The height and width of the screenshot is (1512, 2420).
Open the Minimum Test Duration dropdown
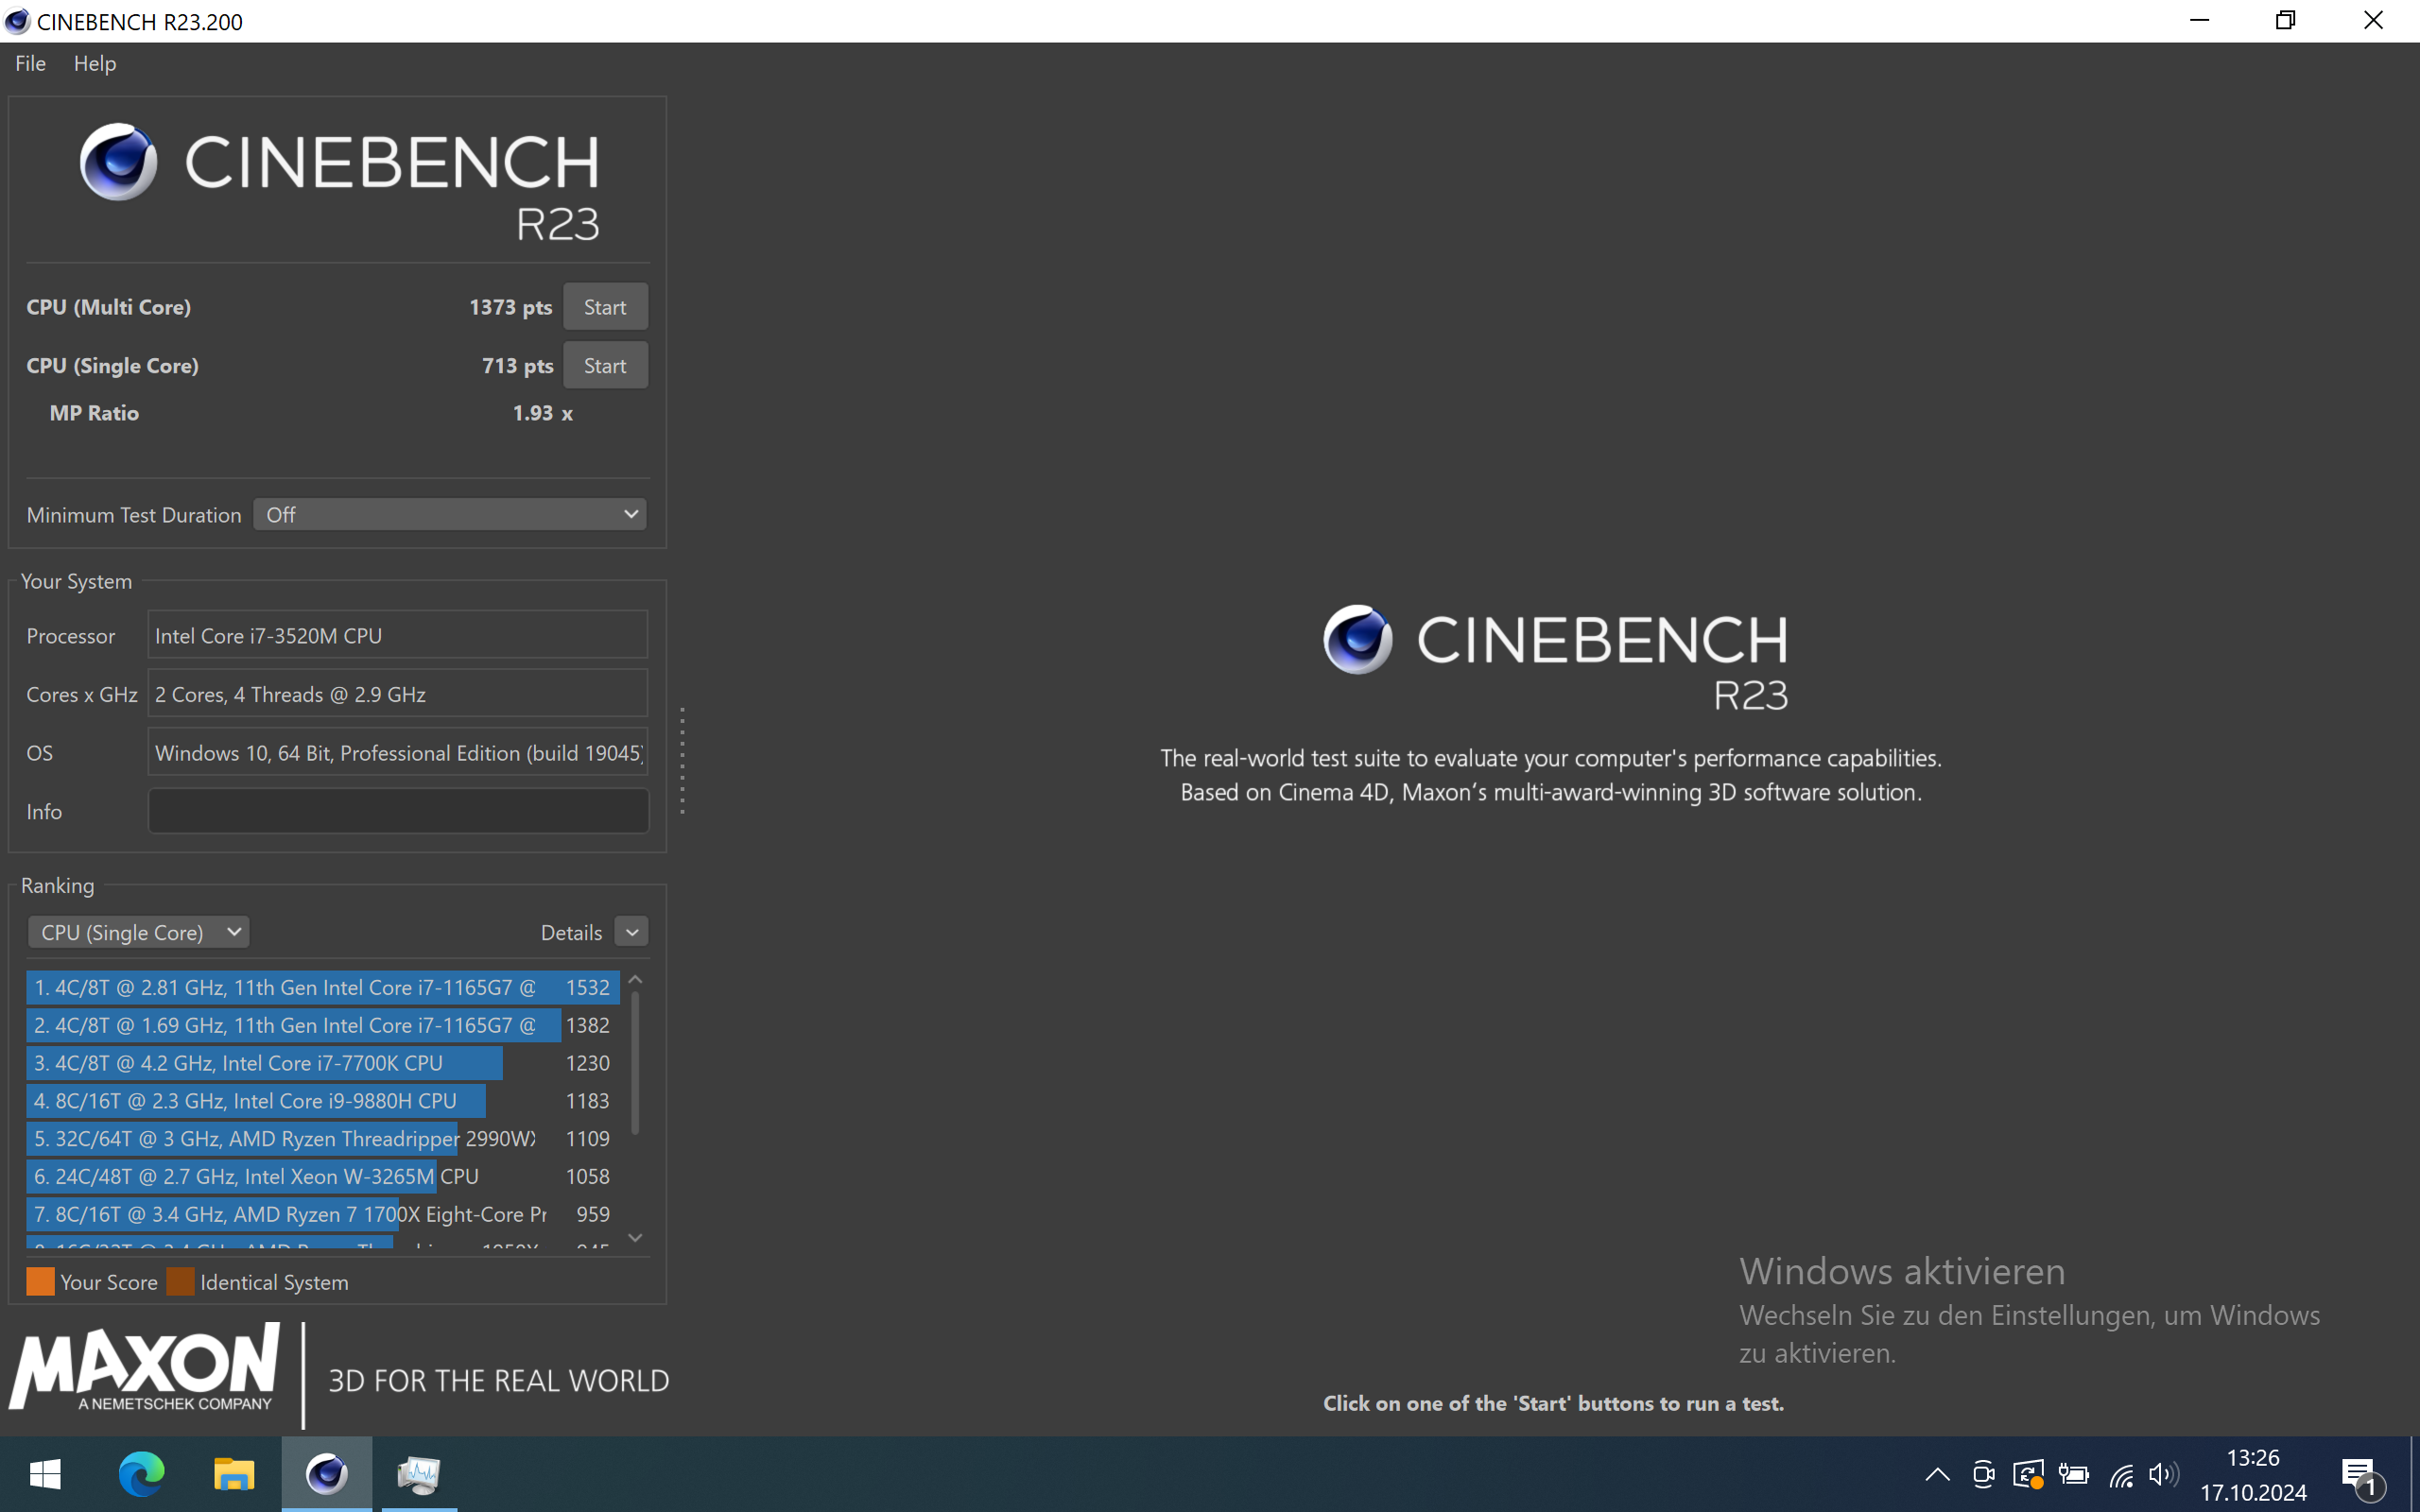click(449, 515)
